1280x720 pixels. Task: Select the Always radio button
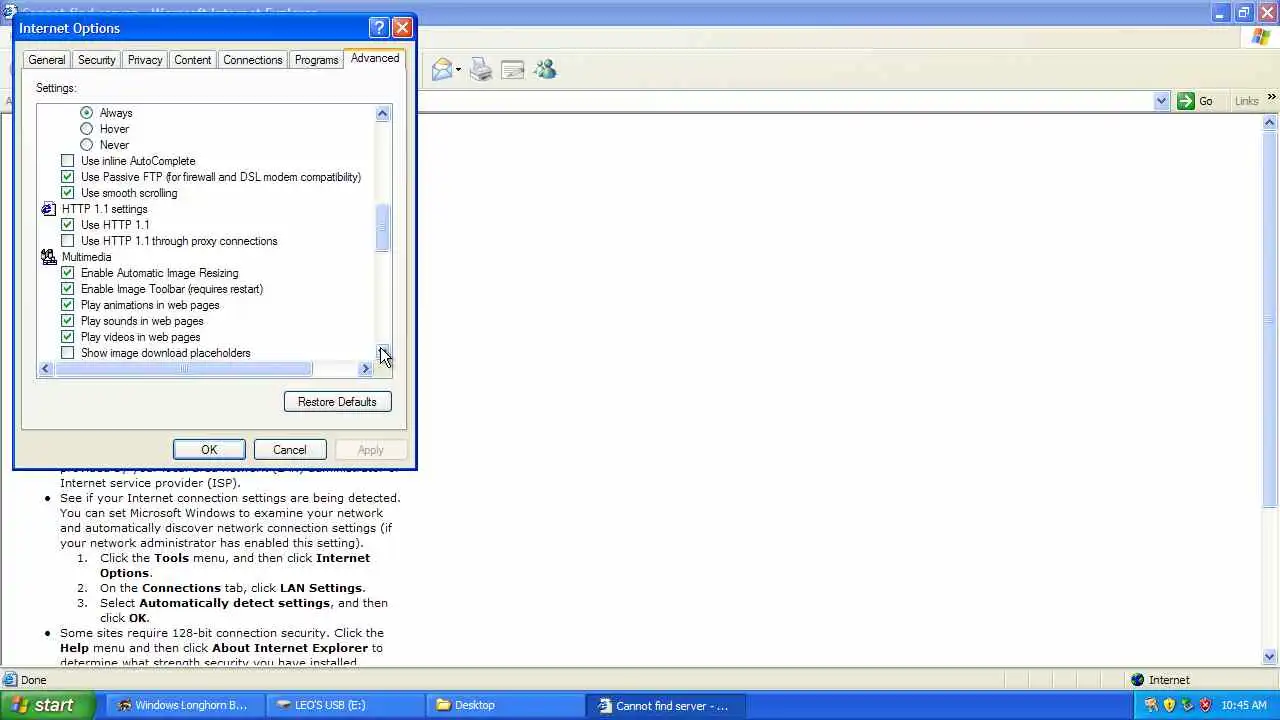(87, 113)
